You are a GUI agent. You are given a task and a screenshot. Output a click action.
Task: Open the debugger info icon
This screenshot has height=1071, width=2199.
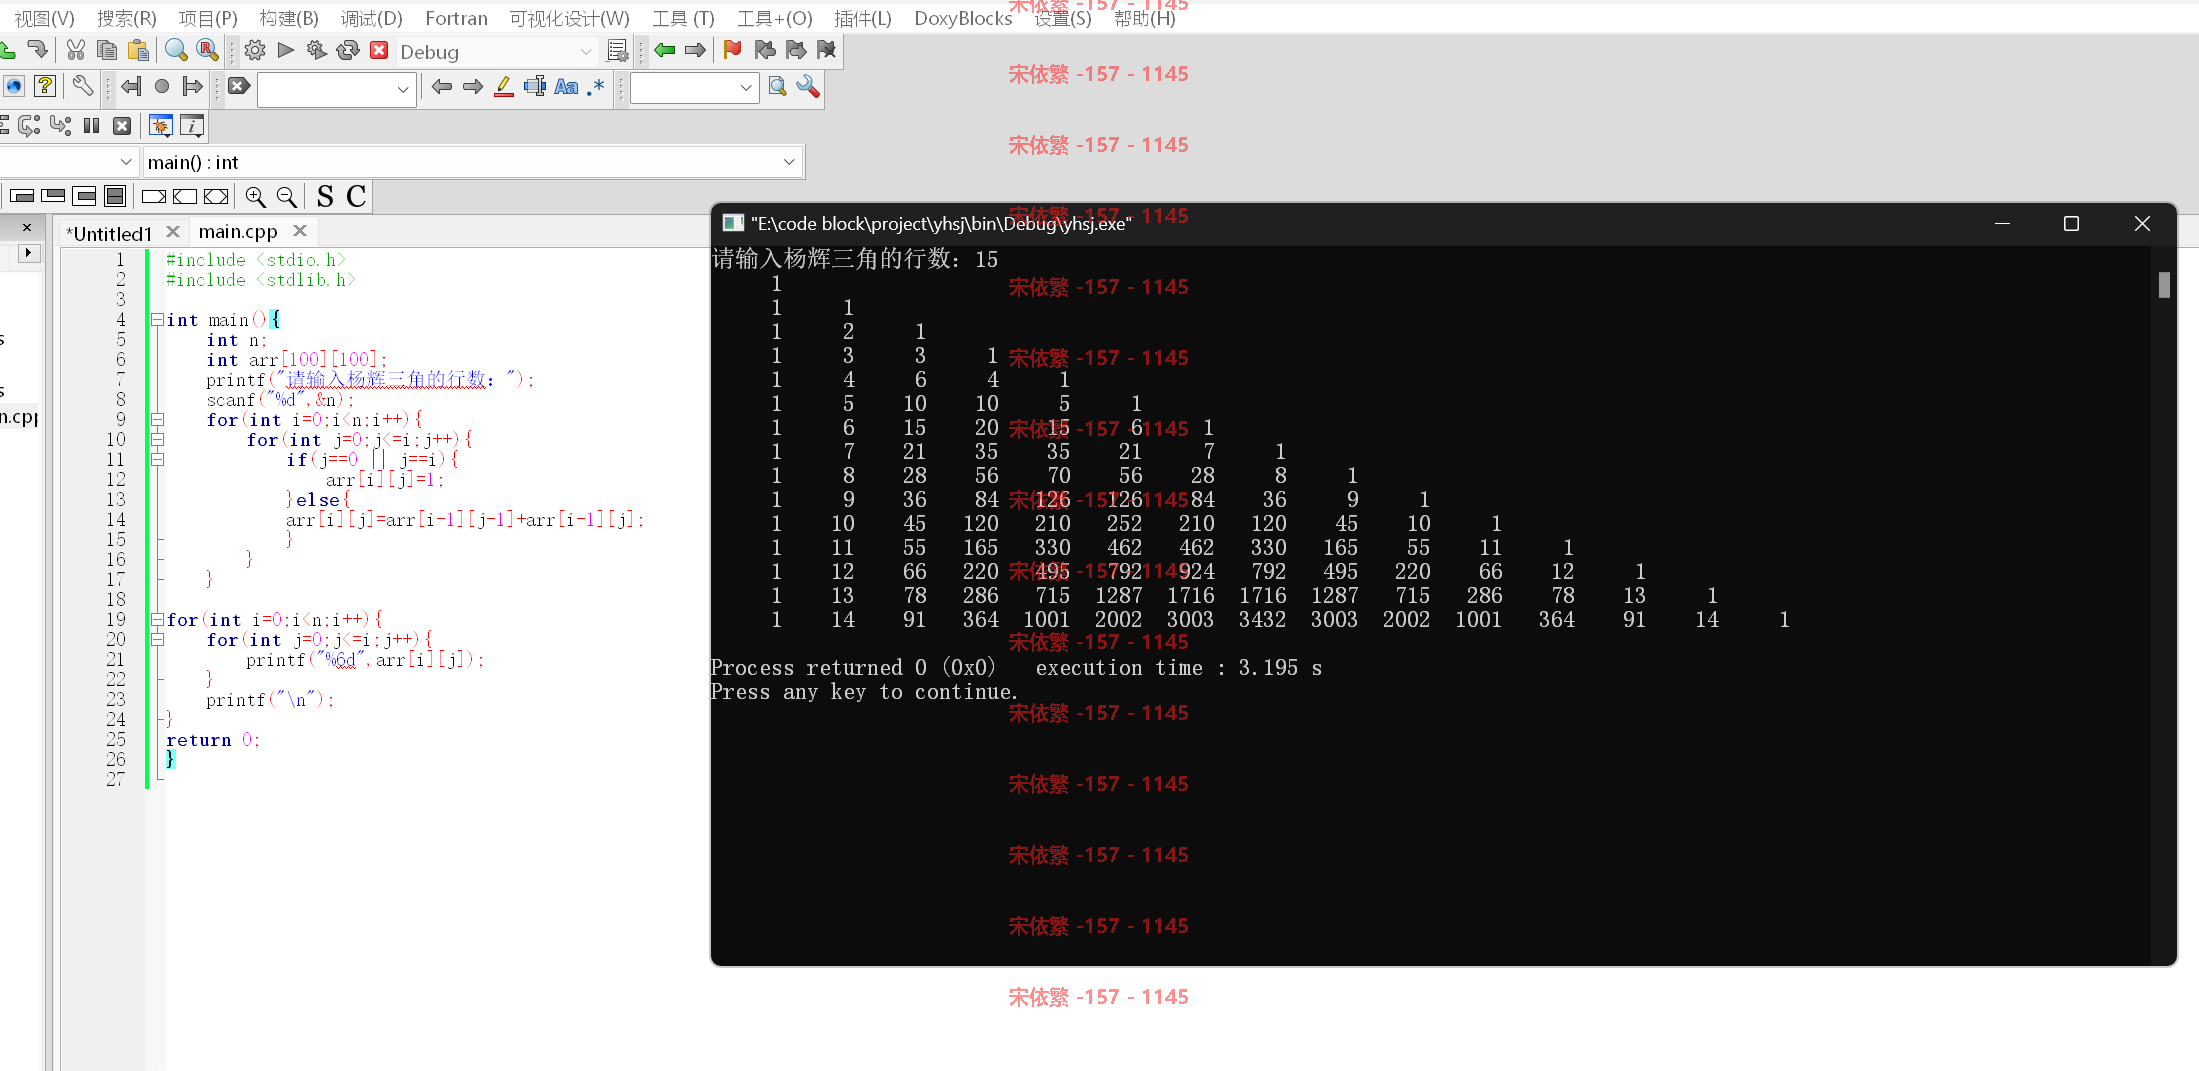pos(191,126)
